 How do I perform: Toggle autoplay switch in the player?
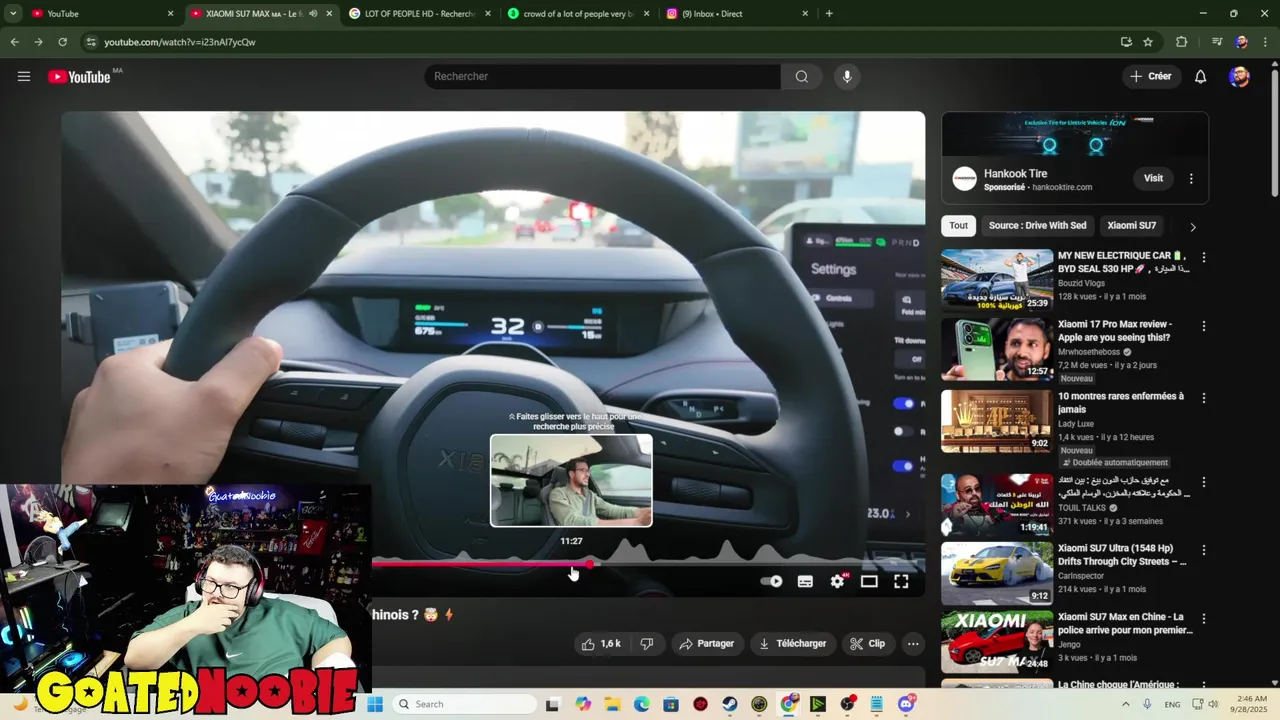771,581
